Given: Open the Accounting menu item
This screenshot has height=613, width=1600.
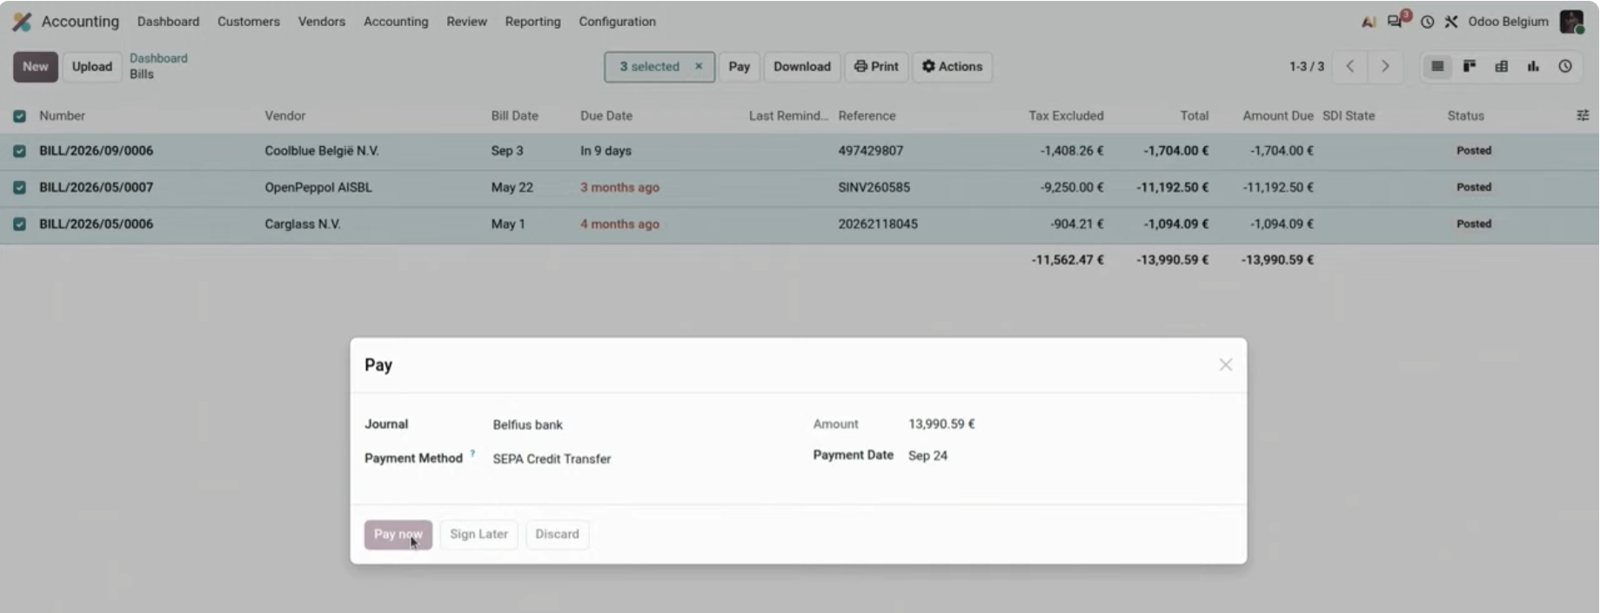Looking at the screenshot, I should [396, 21].
